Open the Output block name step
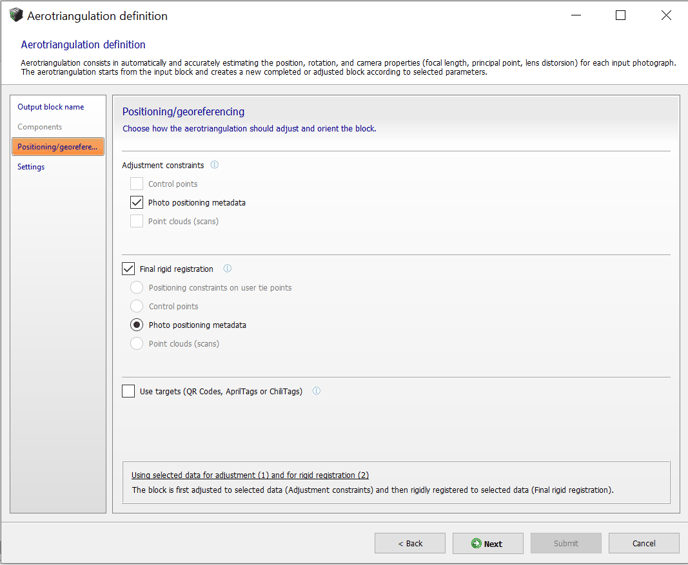688x565 pixels. [x=50, y=107]
